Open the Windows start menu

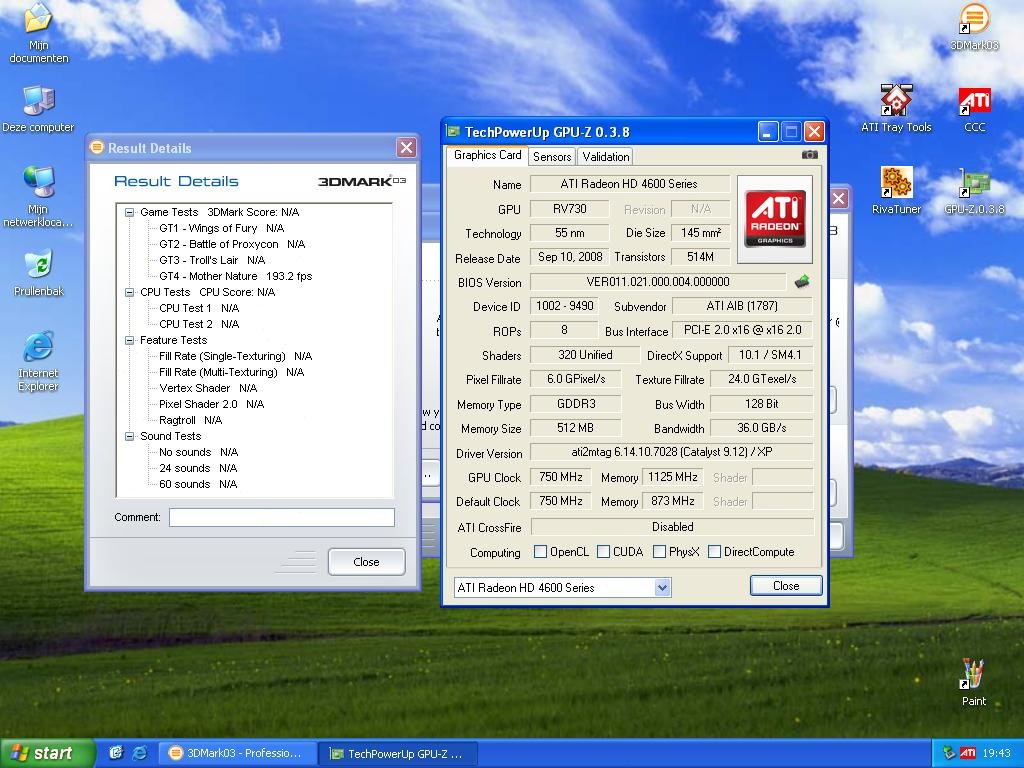pos(47,753)
